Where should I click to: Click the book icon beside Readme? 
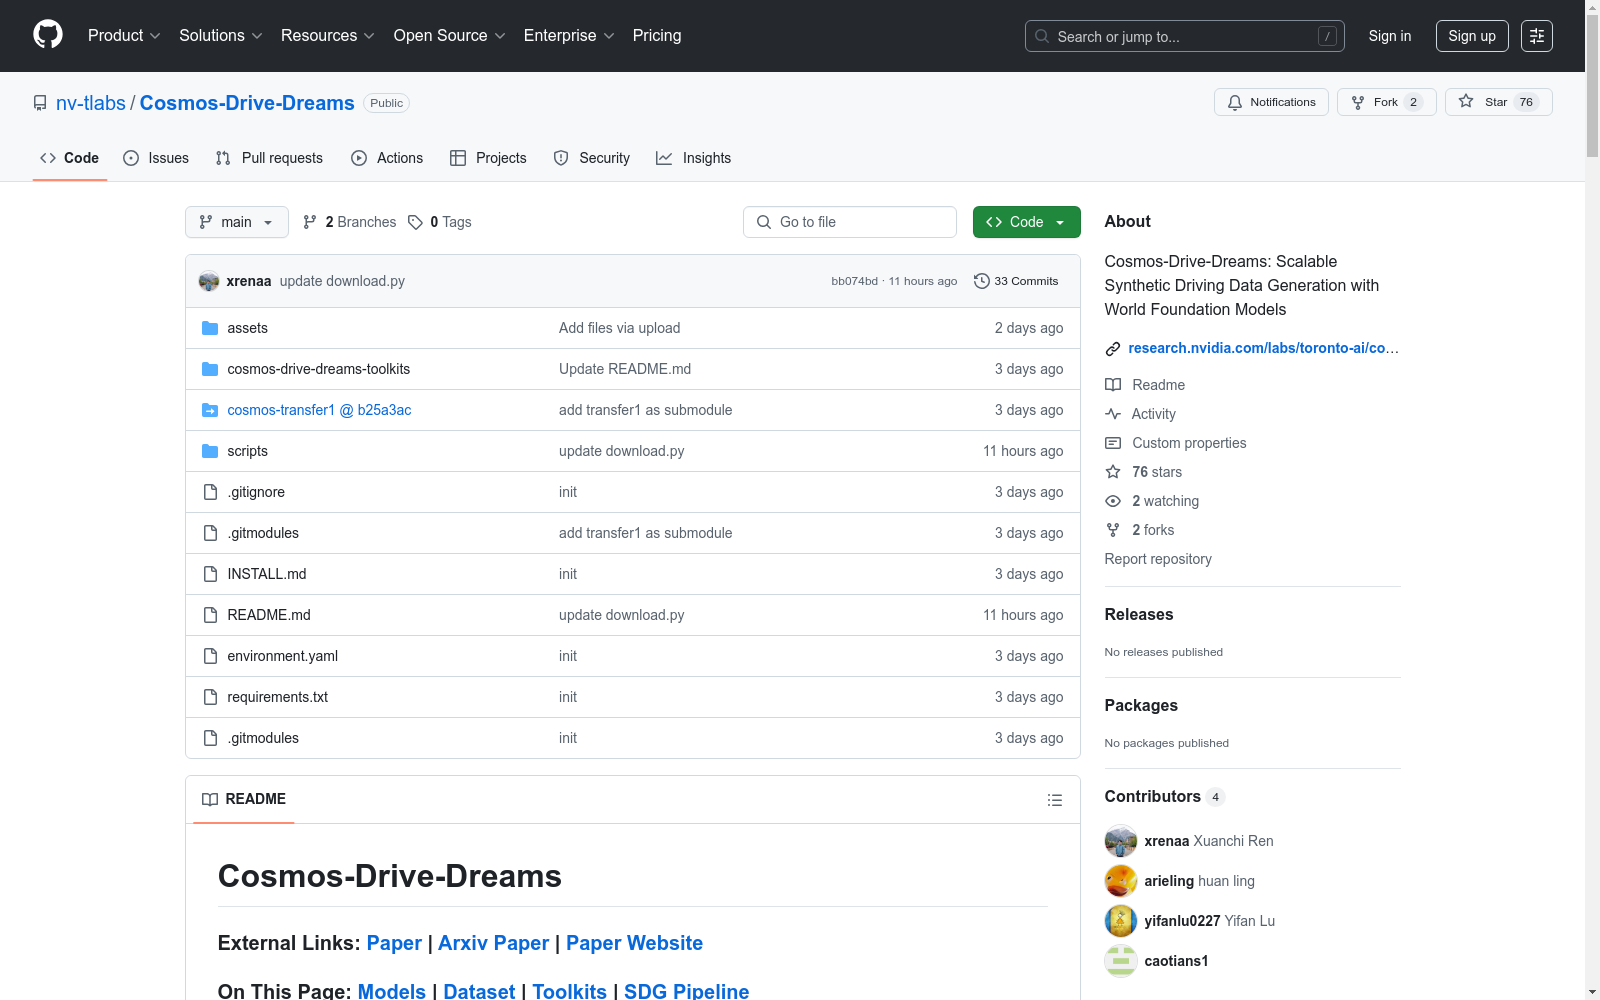coord(1113,385)
